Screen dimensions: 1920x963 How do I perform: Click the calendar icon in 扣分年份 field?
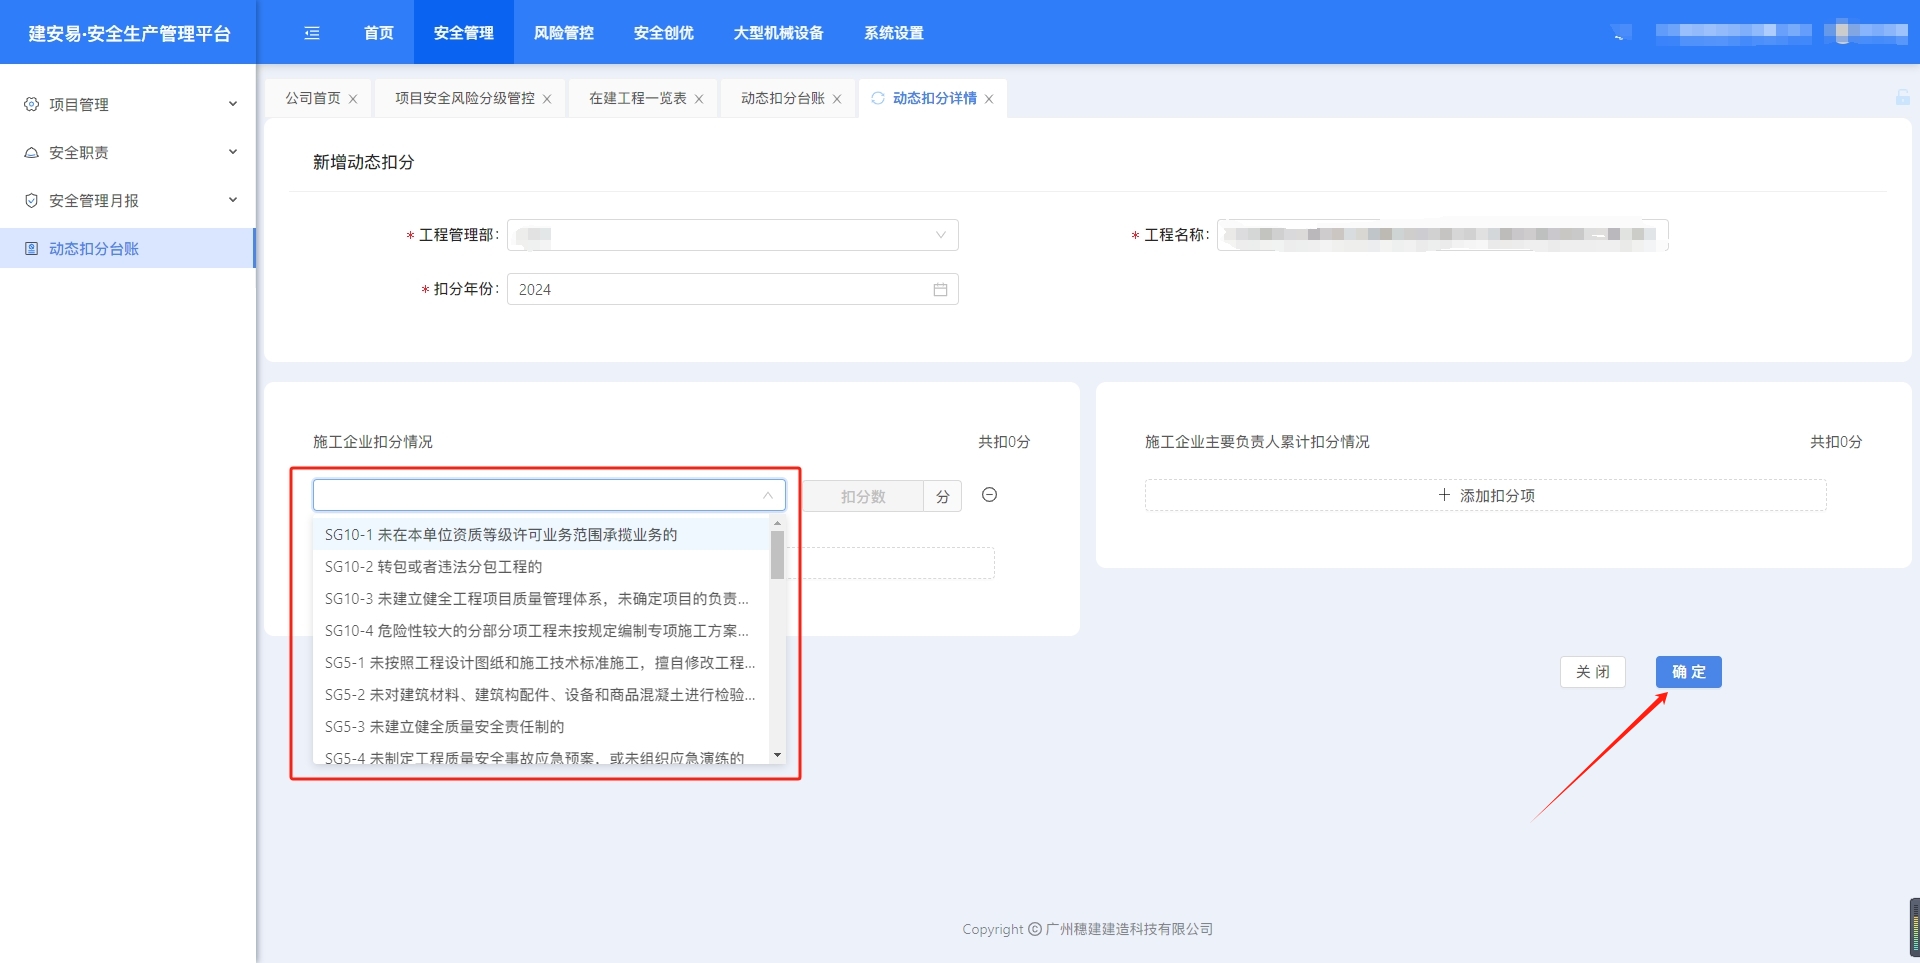coord(940,290)
